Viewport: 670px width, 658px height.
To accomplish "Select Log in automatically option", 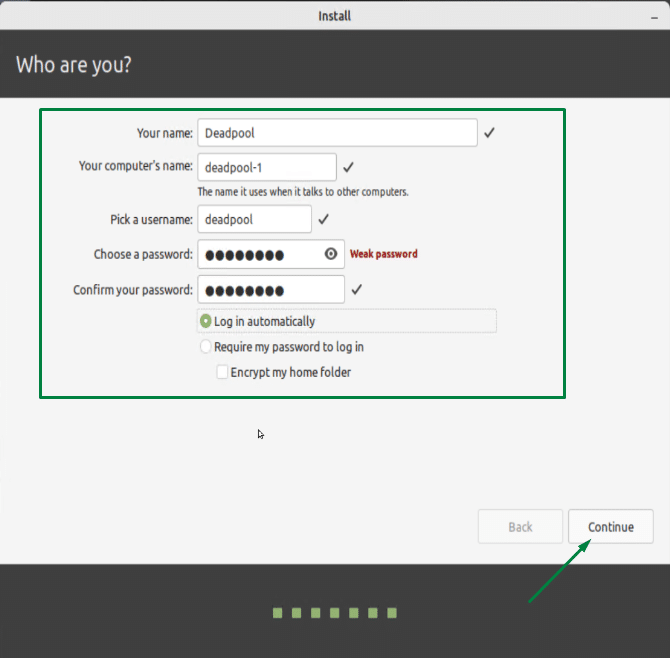I will tap(207, 321).
